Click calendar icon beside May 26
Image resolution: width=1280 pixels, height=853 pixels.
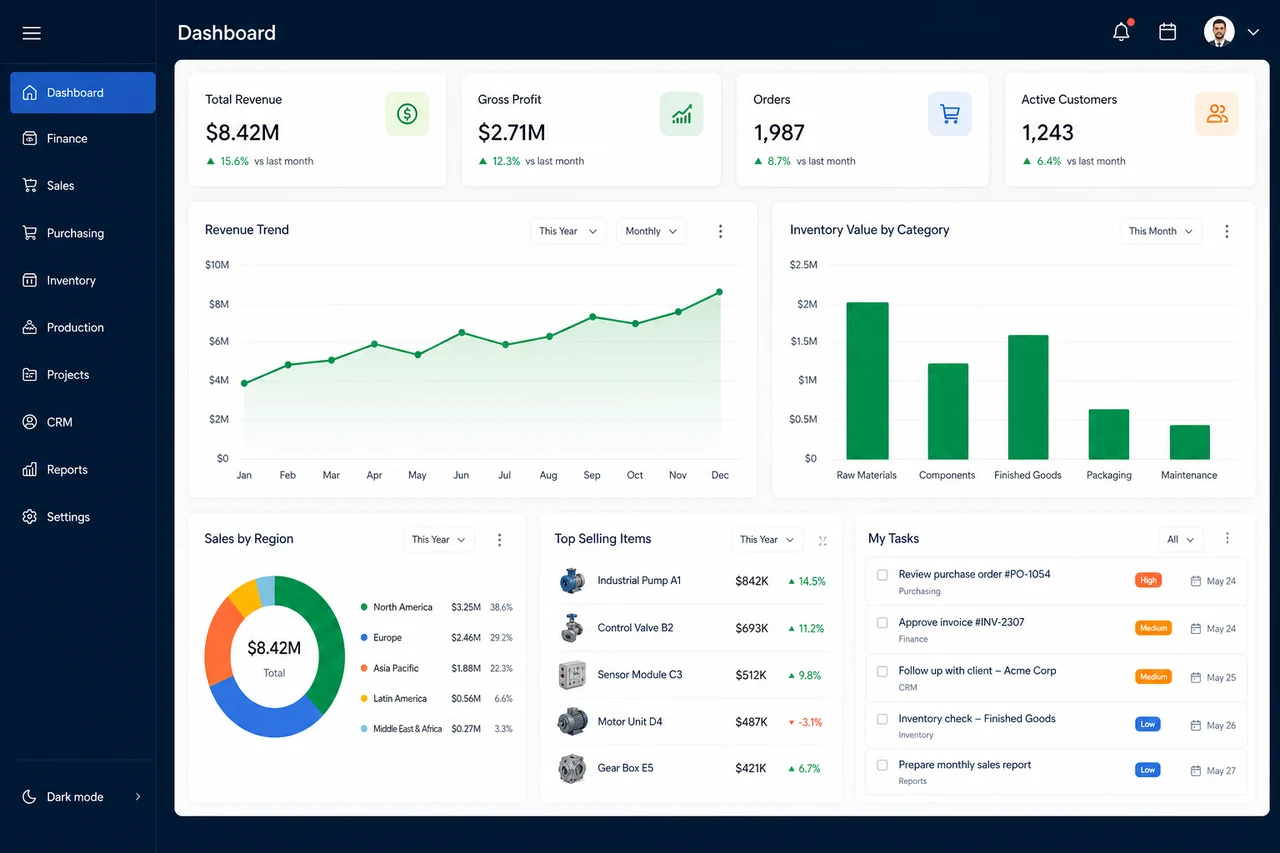pyautogui.click(x=1196, y=725)
